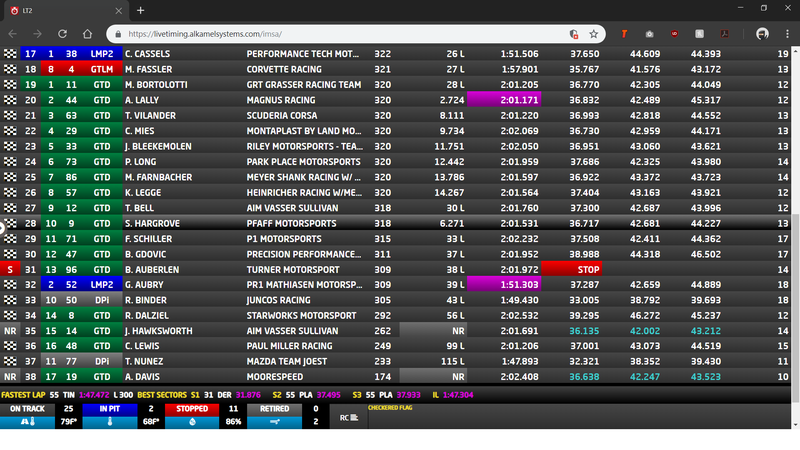The image size is (800, 450).
Task: Click the page vertical scrollbar thumb
Action: [x=795, y=309]
